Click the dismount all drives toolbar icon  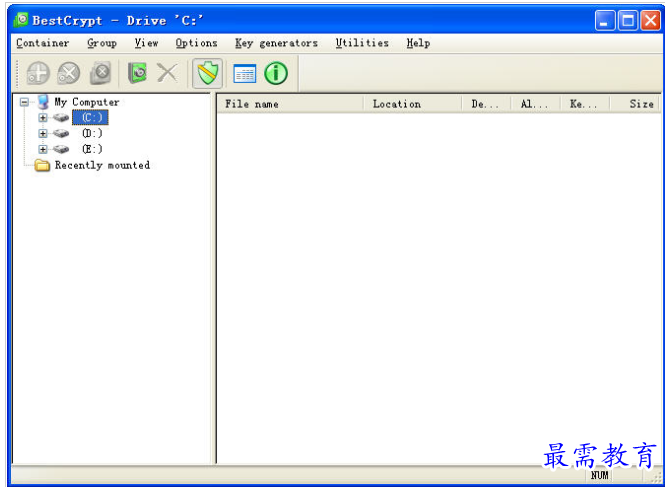tap(101, 73)
